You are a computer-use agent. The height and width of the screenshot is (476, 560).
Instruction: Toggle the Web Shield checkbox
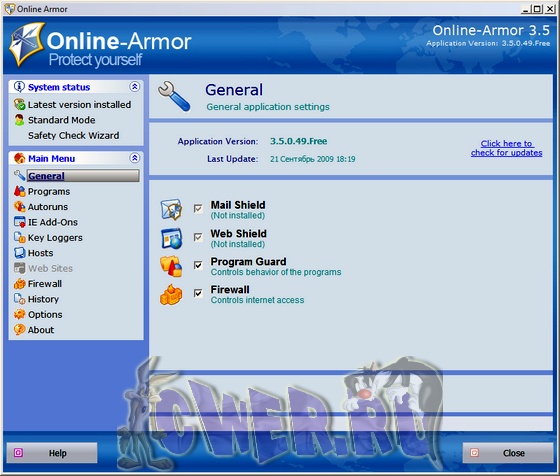[x=198, y=237]
